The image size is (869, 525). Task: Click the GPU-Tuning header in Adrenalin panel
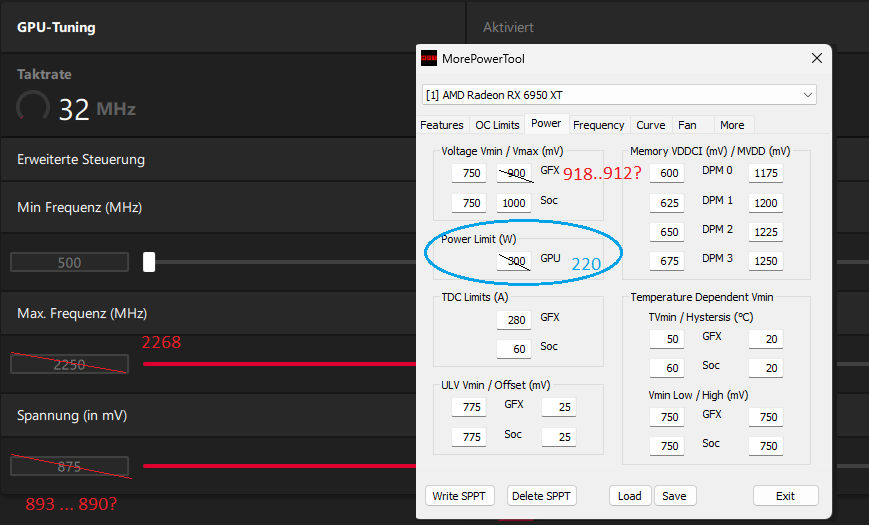coord(56,27)
